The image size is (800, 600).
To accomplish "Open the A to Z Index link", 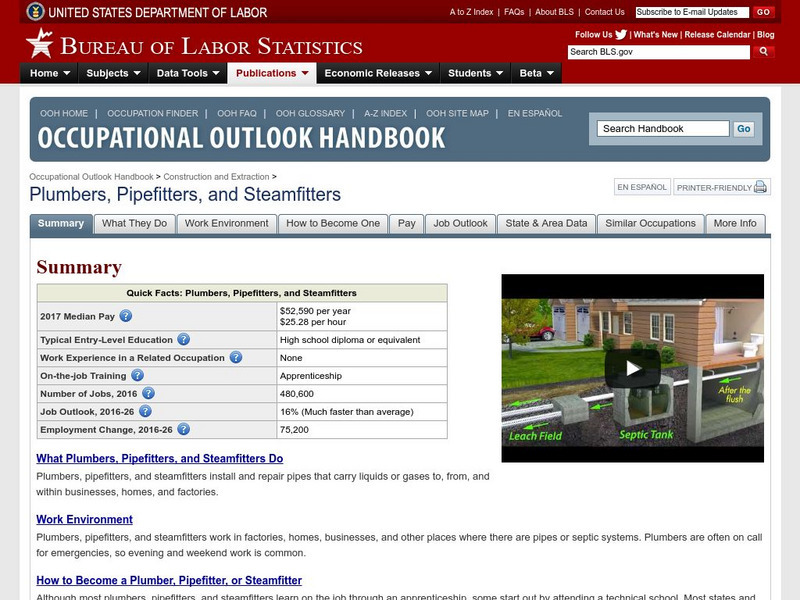I will point(471,12).
